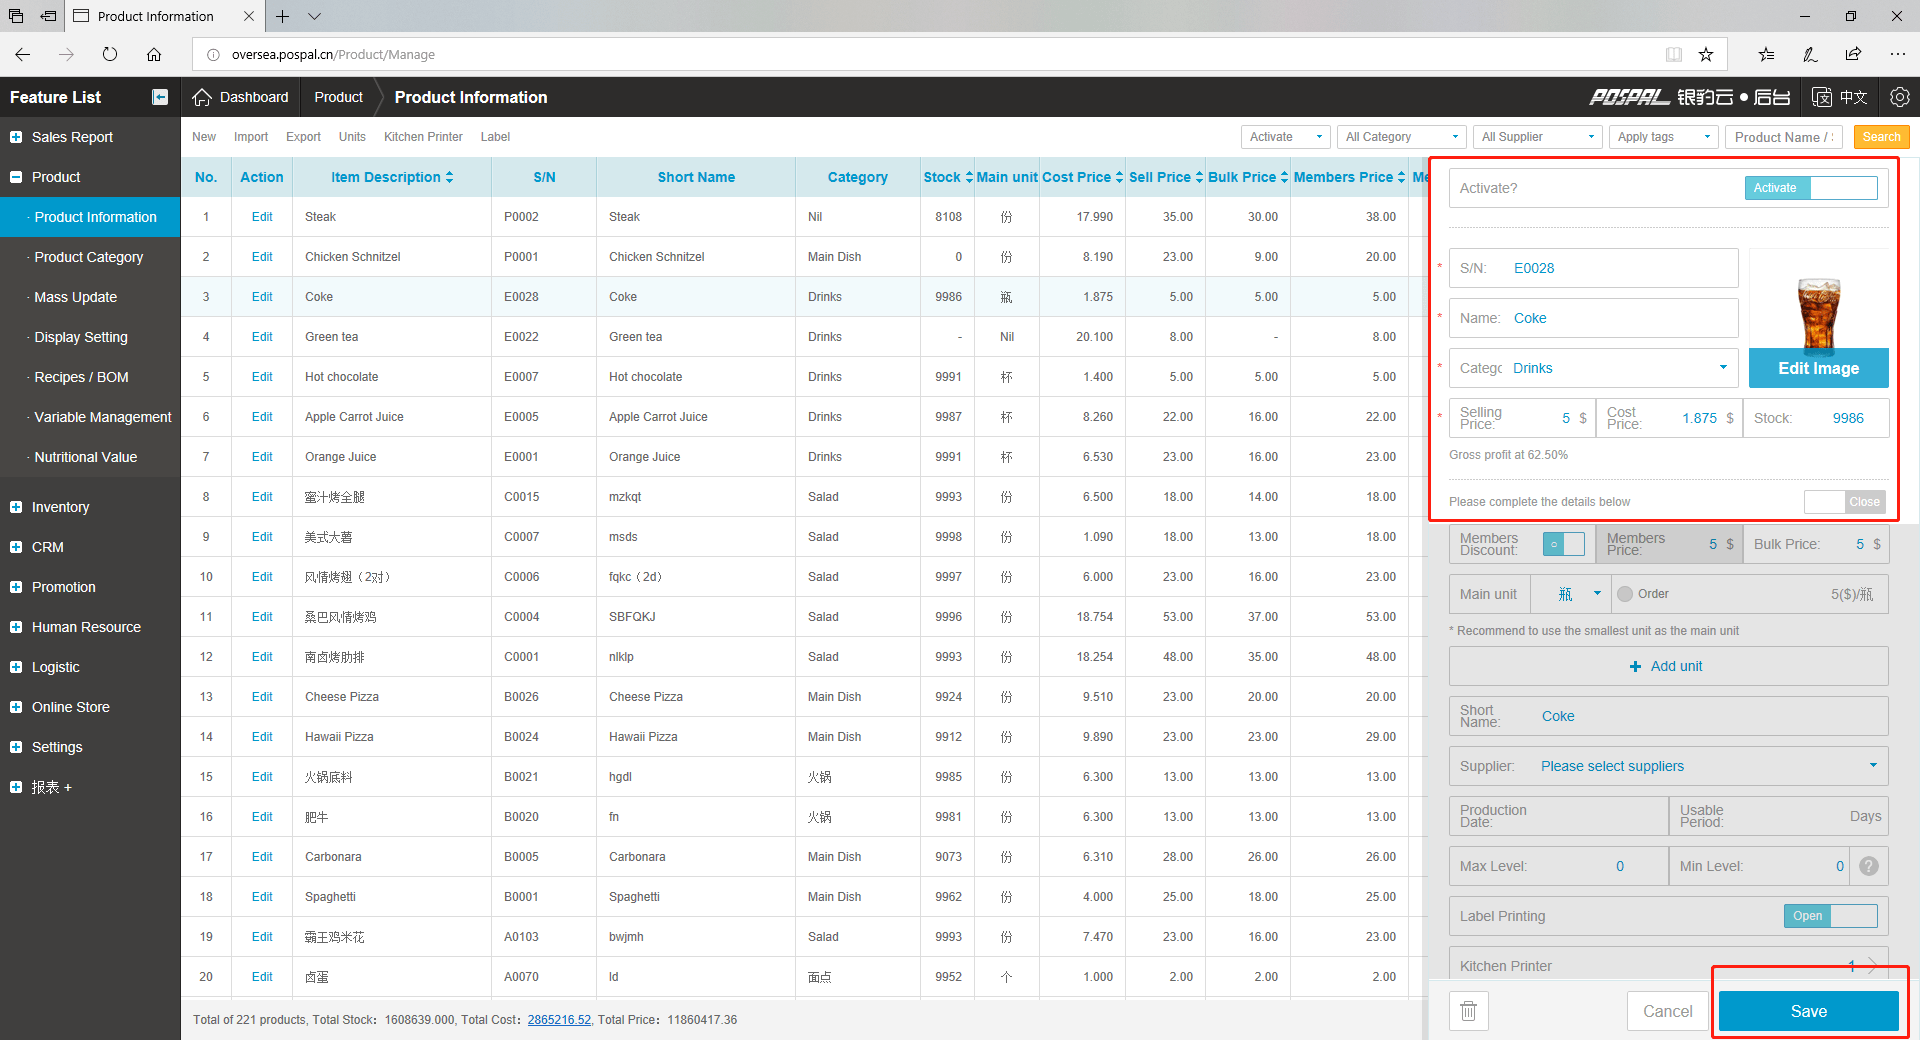Open reading view book icon
This screenshot has height=1040, width=1920.
(1674, 54)
